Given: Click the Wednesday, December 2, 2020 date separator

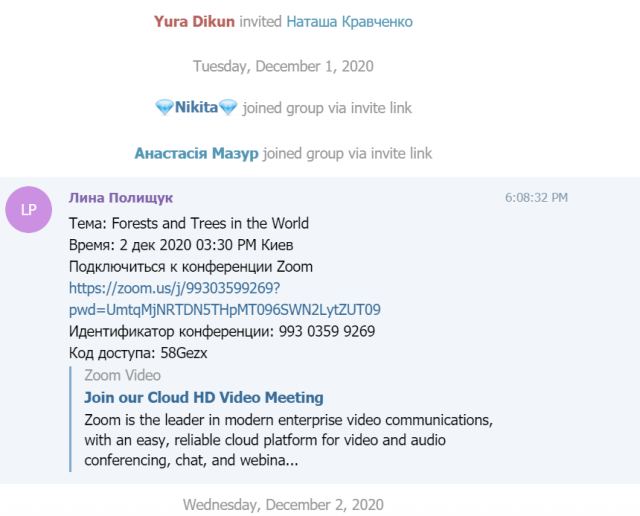Looking at the screenshot, I should click(x=283, y=505).
